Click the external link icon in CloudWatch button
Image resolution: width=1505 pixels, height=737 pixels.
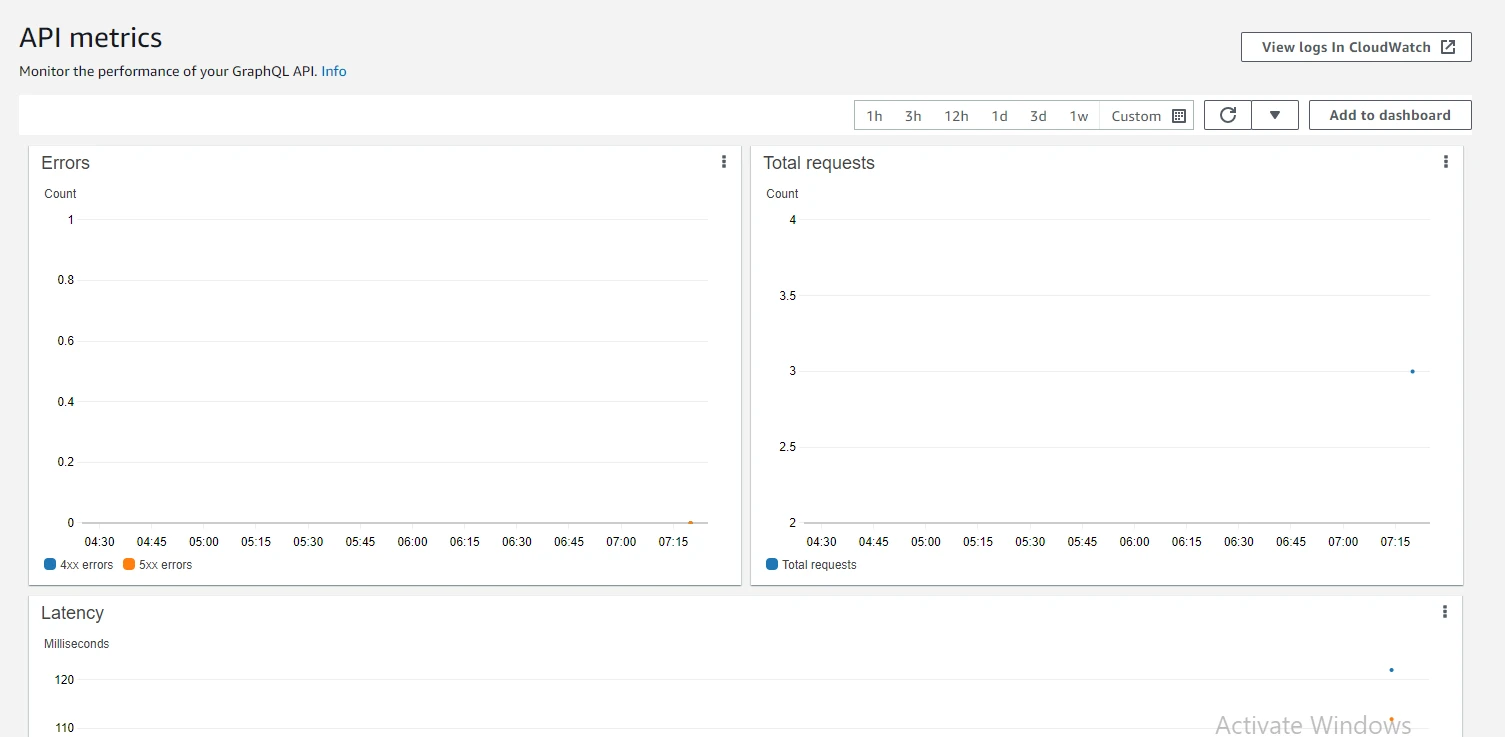pos(1448,47)
